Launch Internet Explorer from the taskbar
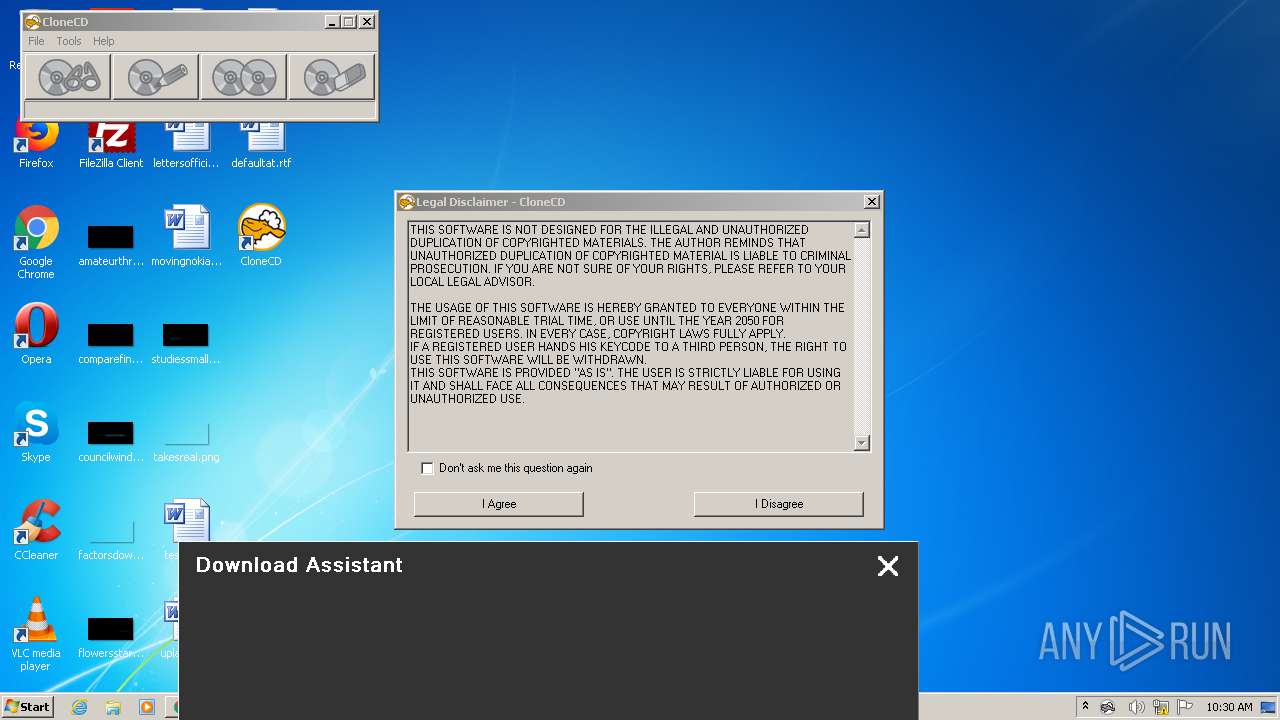1280x720 pixels. (79, 707)
